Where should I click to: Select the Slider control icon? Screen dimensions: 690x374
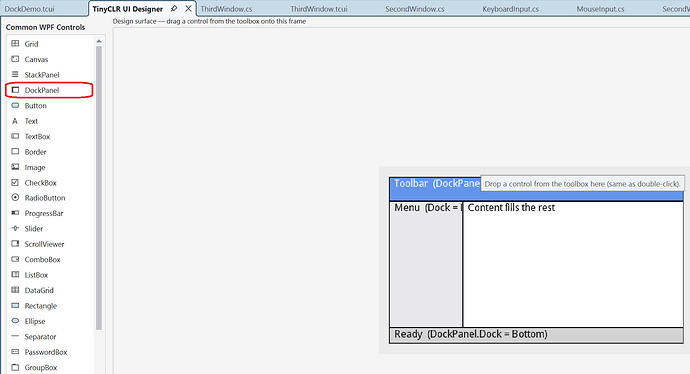15,228
